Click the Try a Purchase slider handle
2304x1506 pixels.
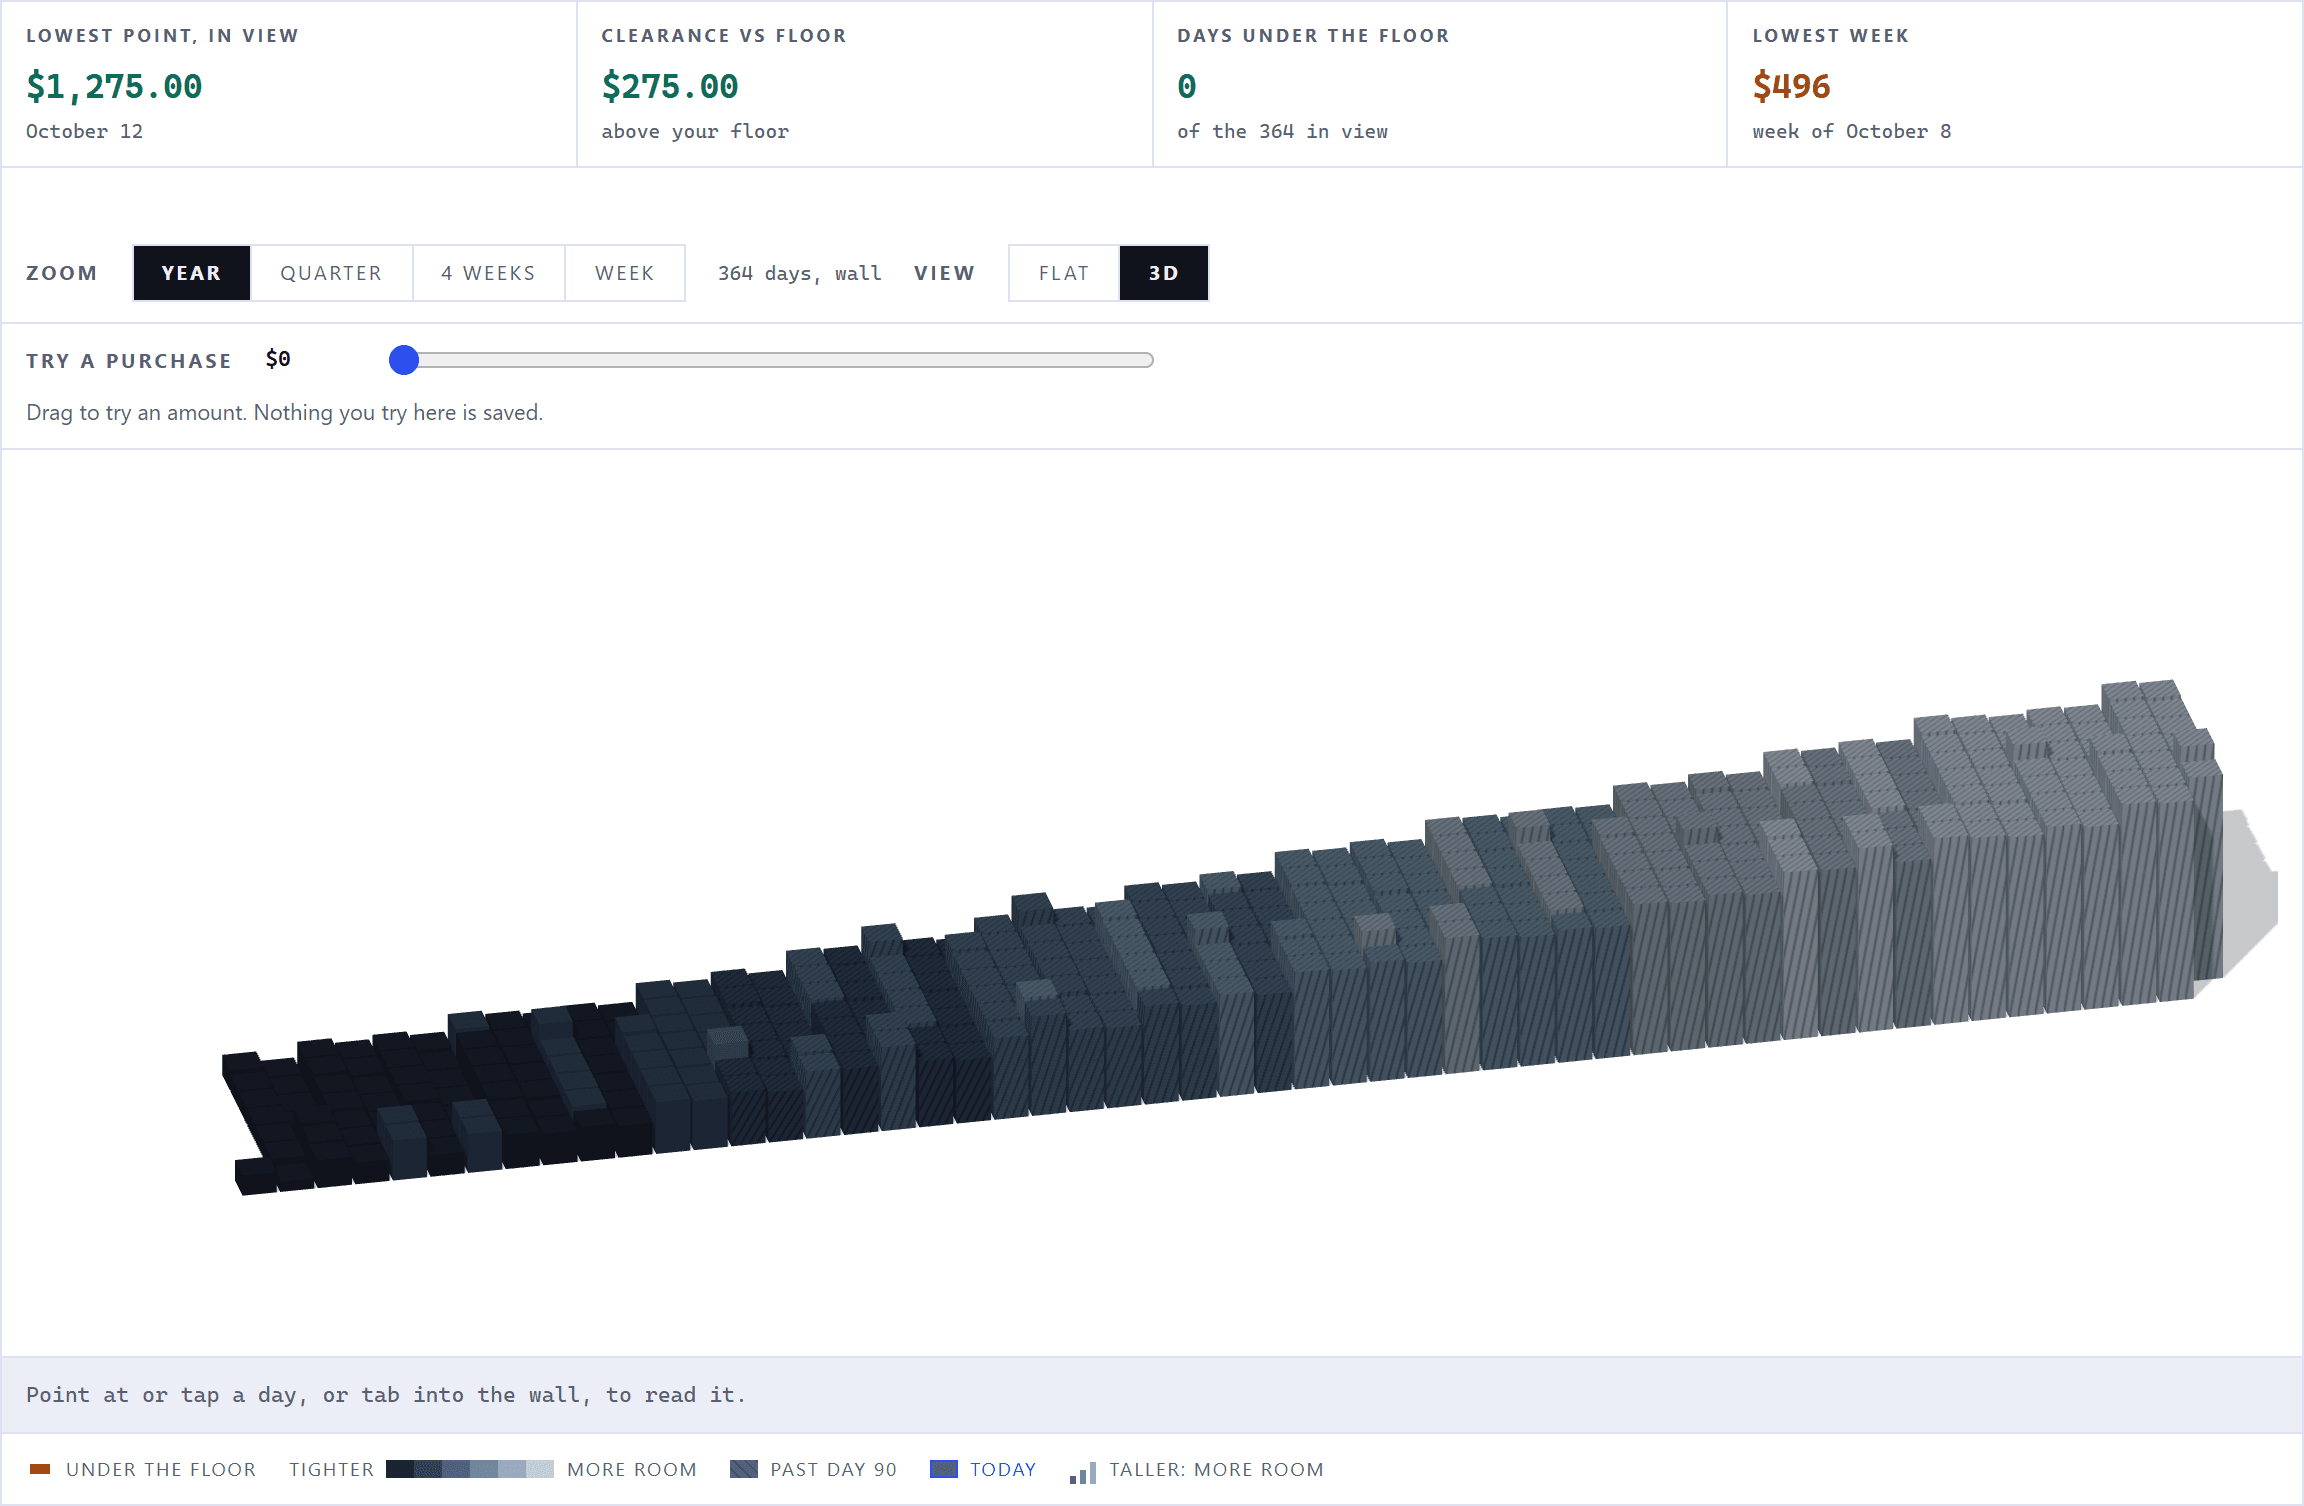pos(404,360)
